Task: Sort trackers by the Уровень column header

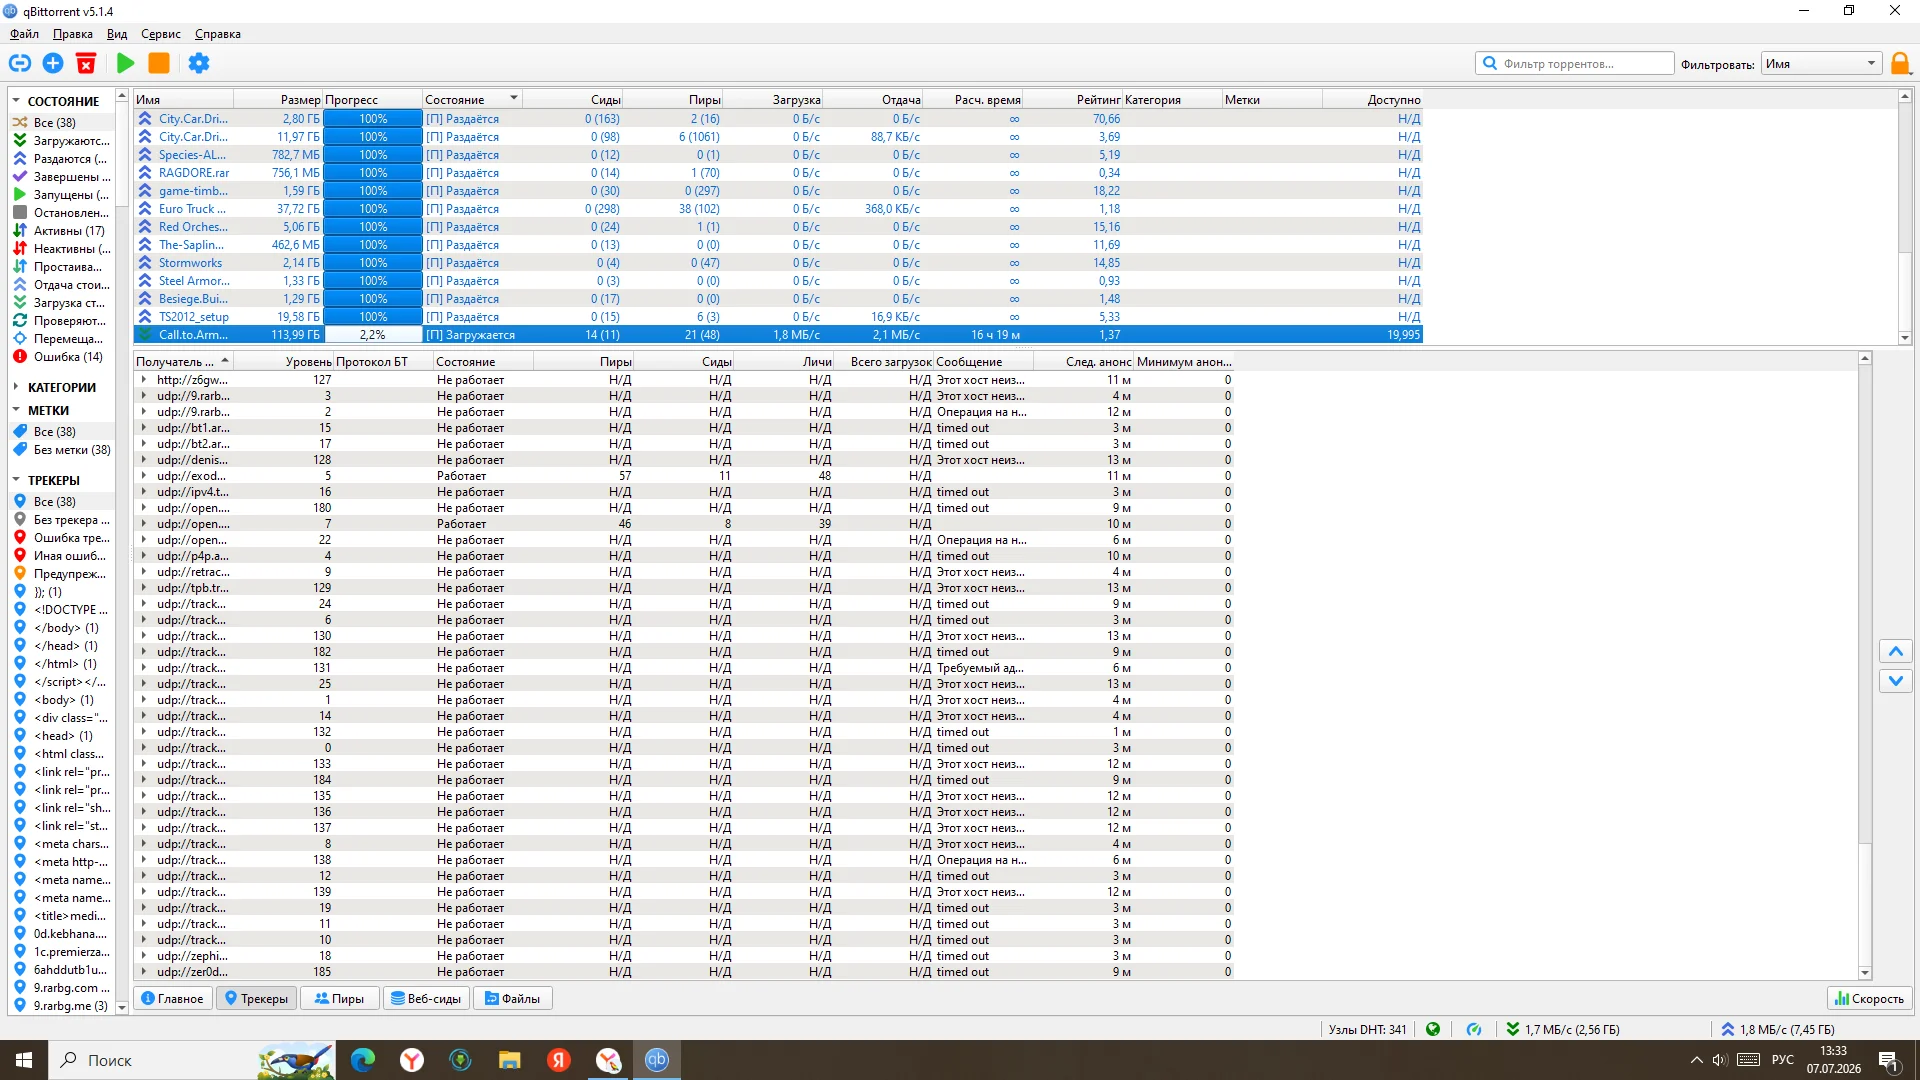Action: (x=284, y=362)
